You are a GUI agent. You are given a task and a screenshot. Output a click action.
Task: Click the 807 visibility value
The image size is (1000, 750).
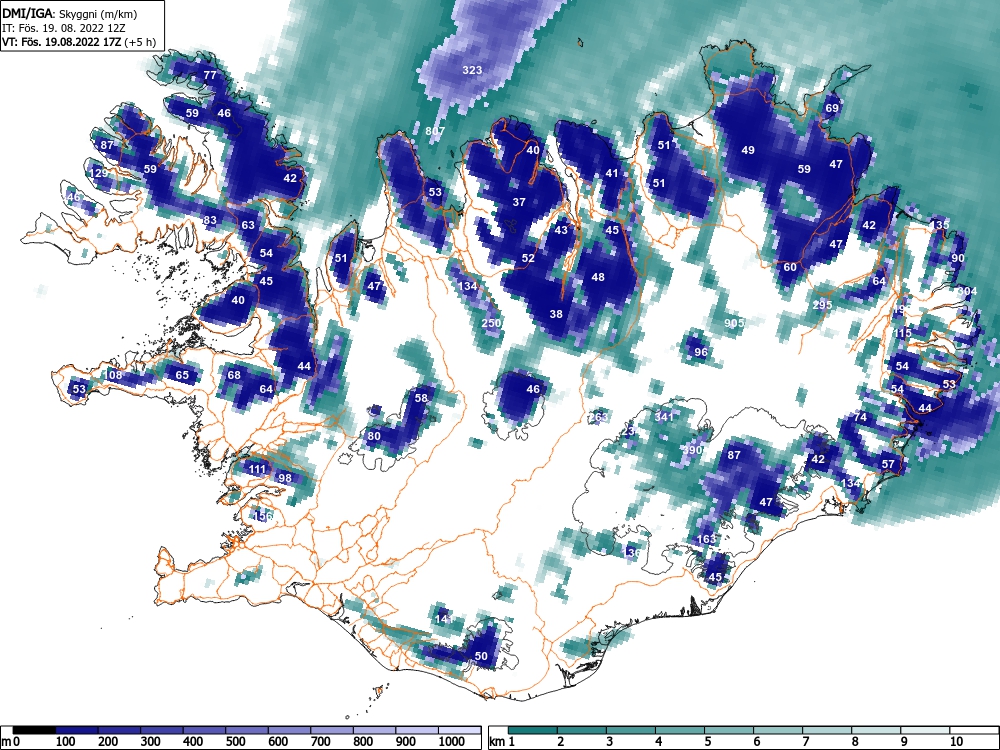point(435,131)
